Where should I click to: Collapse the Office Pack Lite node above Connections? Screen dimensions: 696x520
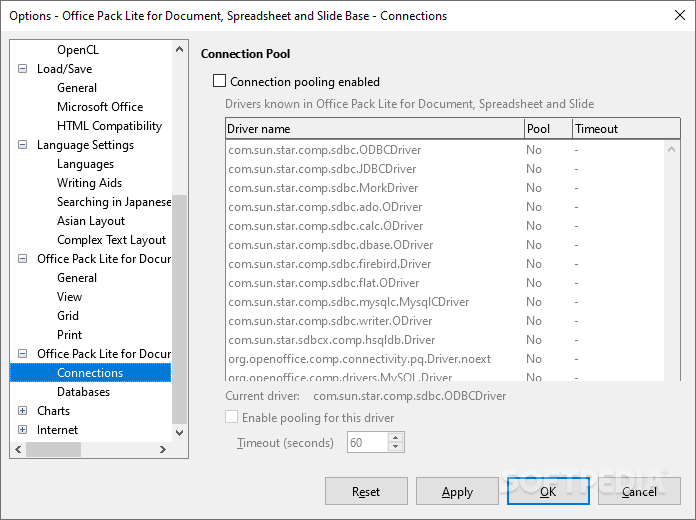tap(22, 354)
